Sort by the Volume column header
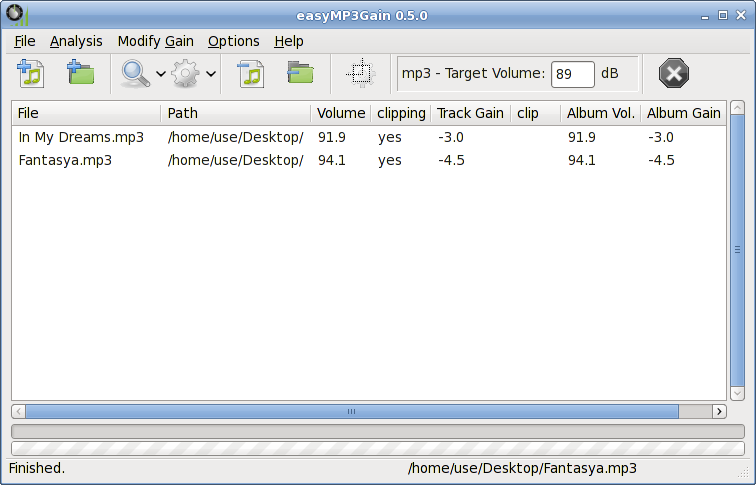Viewport: 756px width, 485px height. 341,113
